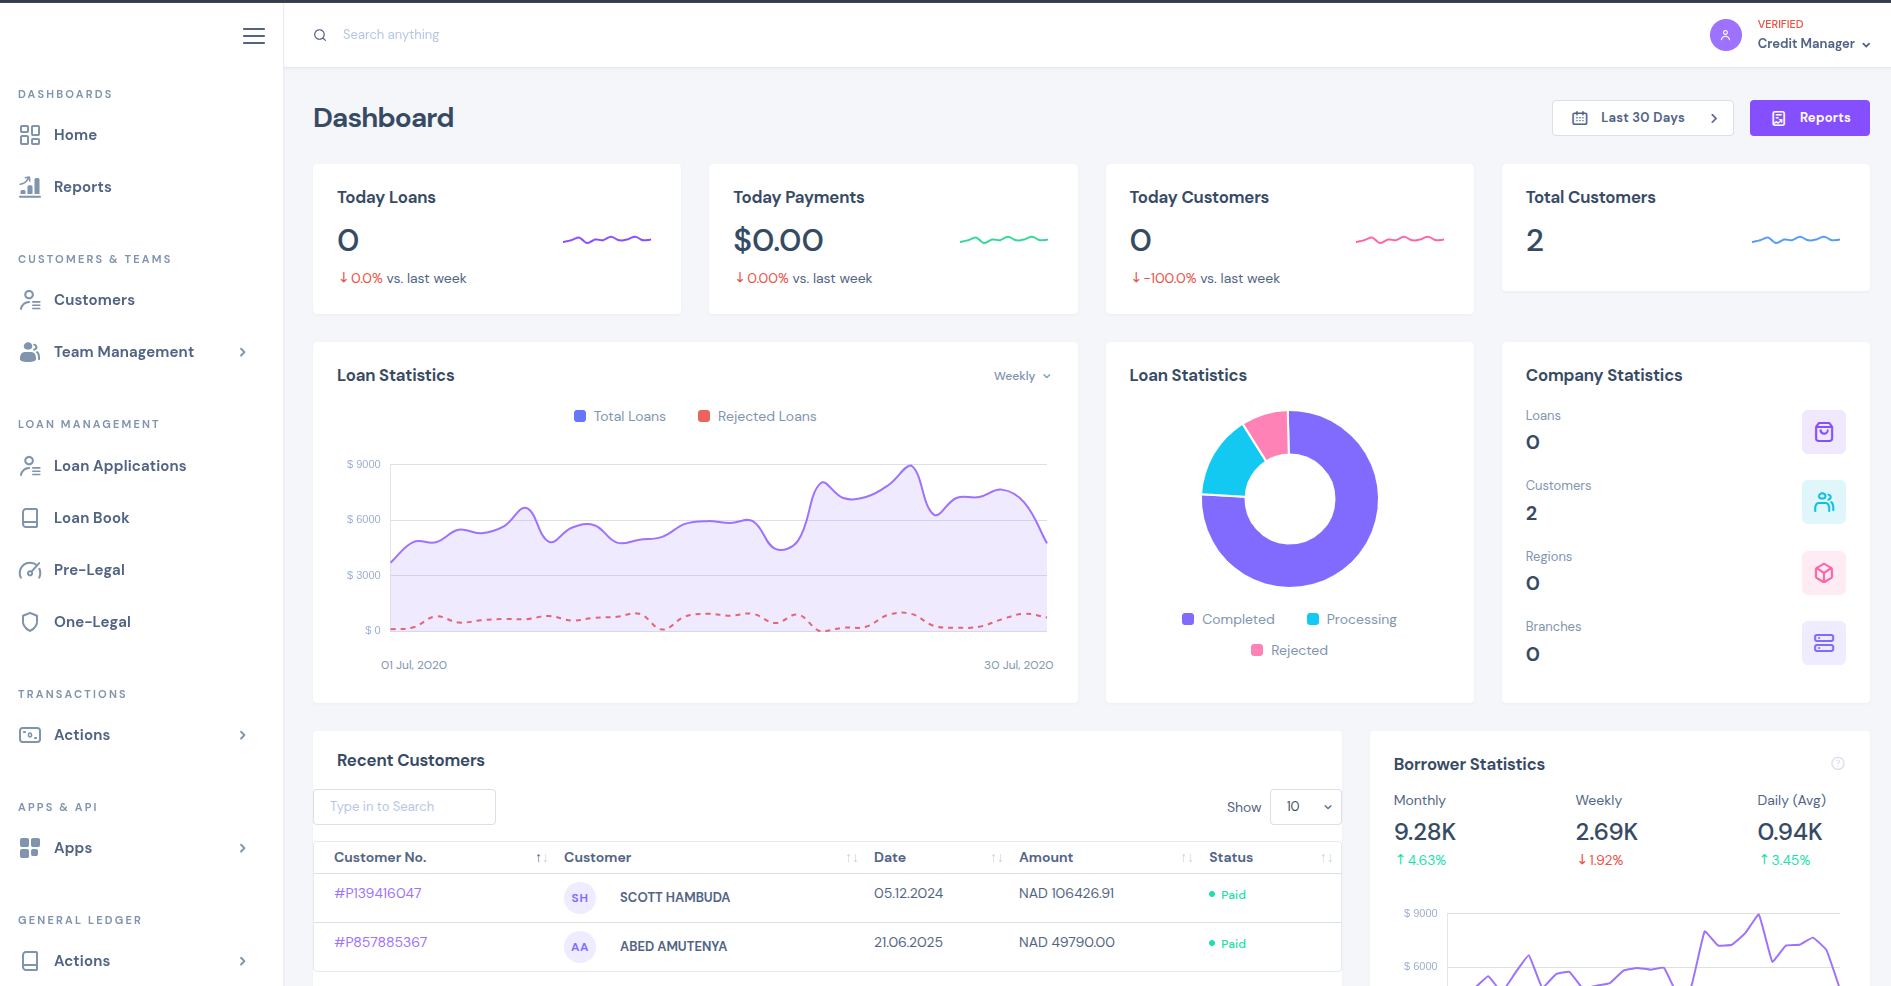Toggle the Processing legend in donut chart

(1351, 620)
